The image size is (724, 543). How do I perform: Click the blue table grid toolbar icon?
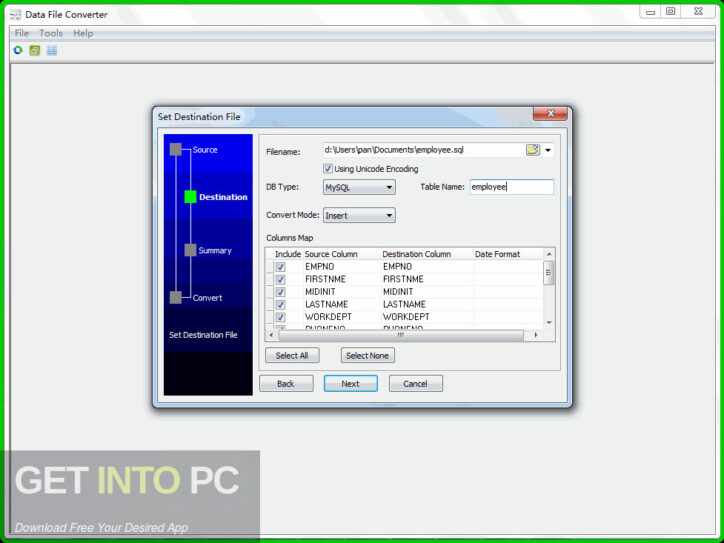point(52,50)
